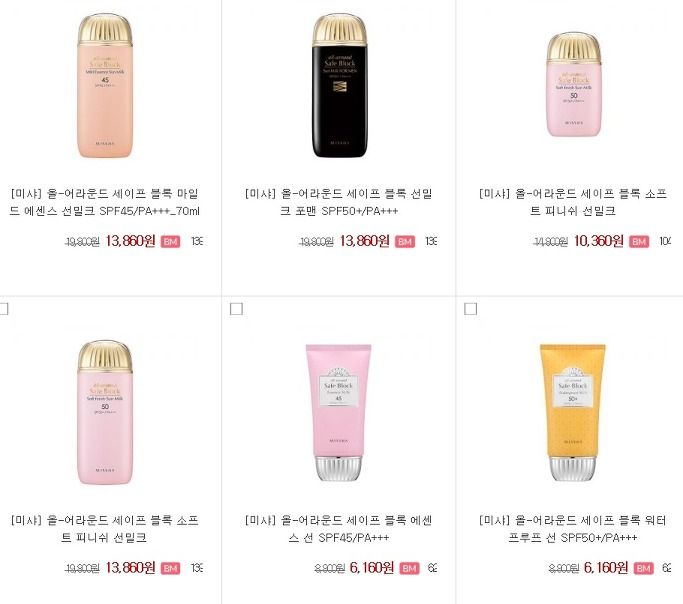Click BM badge beside Sun Milk For Men price

[405, 241]
